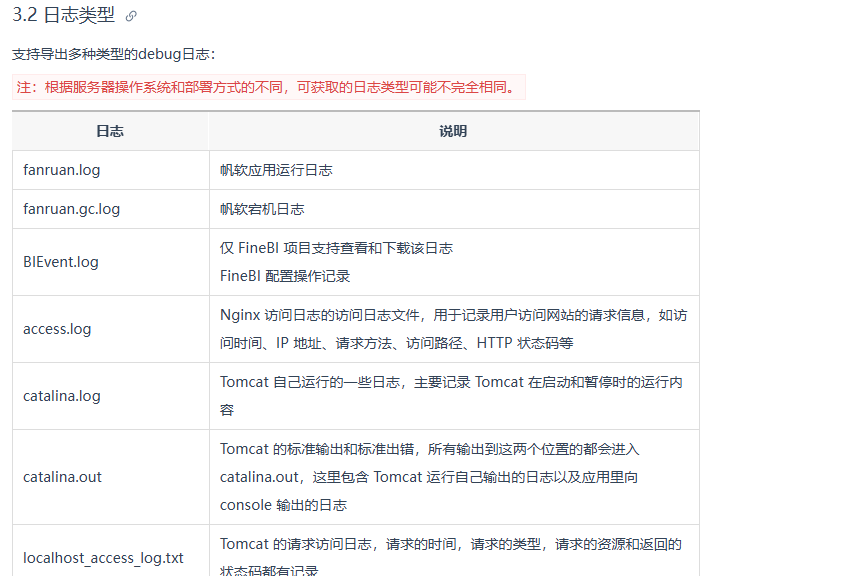855x576 pixels.
Task: Click the line console 输出的日志
Action: [x=283, y=505]
